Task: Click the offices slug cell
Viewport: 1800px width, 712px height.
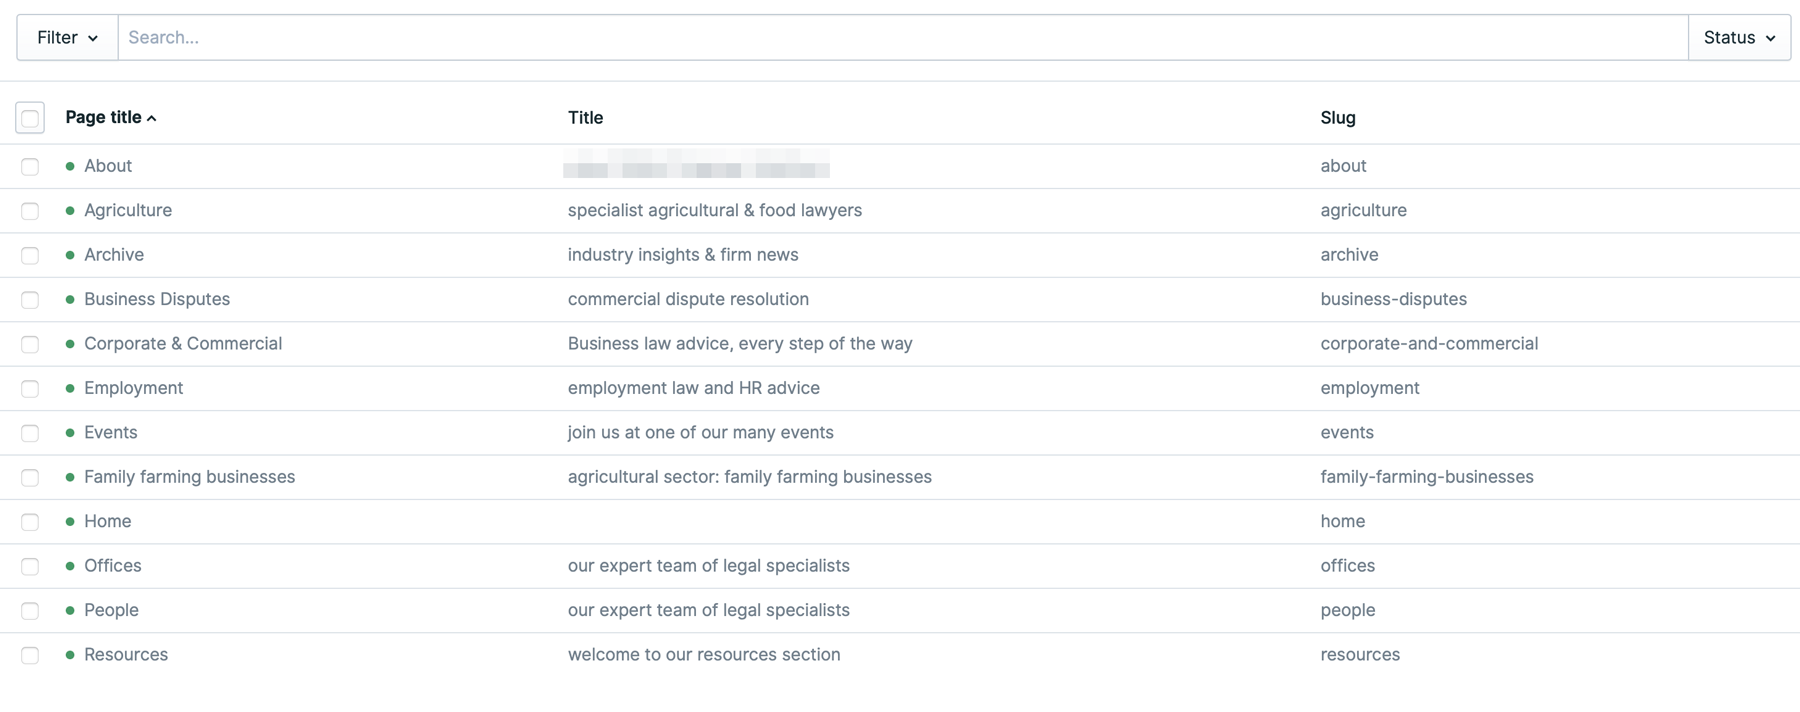Action: 1347,566
